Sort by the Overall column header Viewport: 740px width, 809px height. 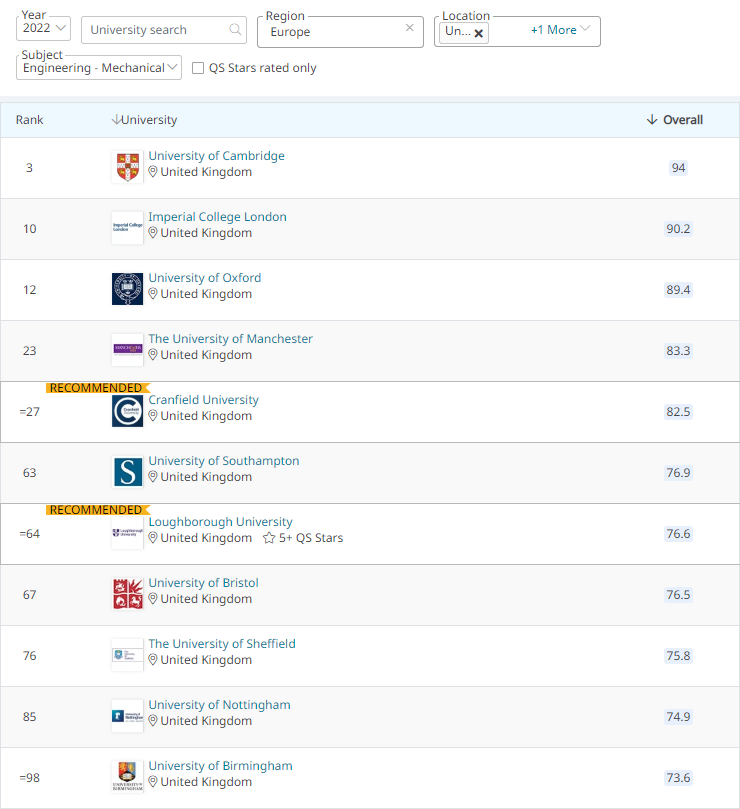tap(675, 120)
